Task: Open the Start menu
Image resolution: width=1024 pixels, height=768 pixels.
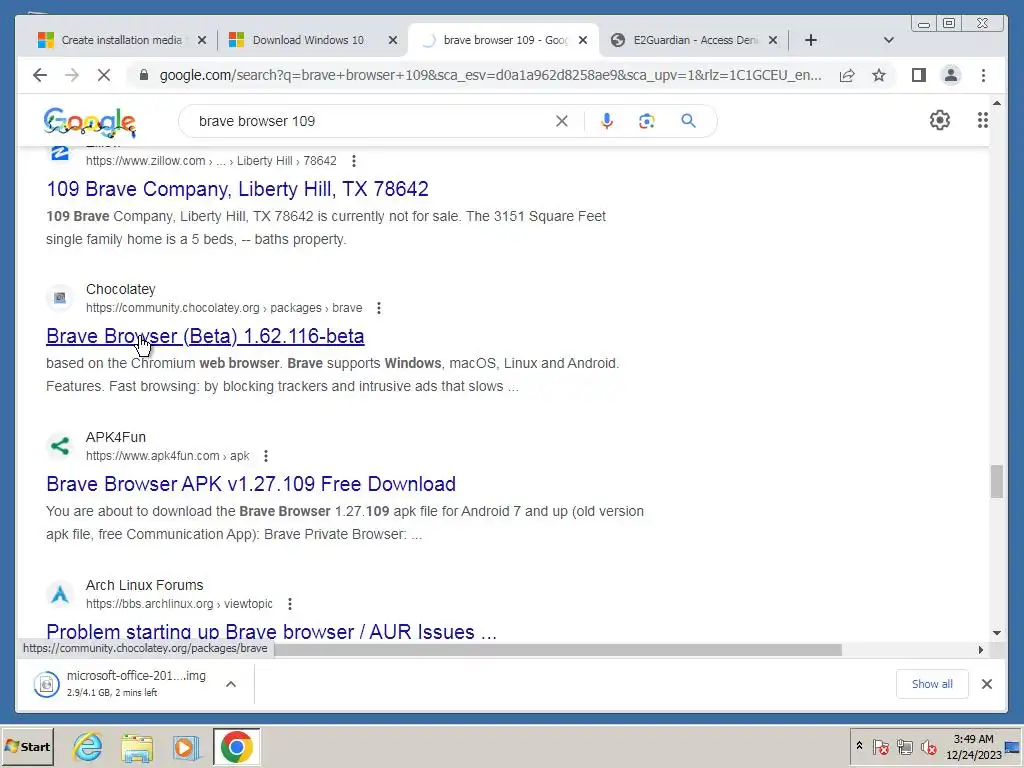Action: (27, 746)
